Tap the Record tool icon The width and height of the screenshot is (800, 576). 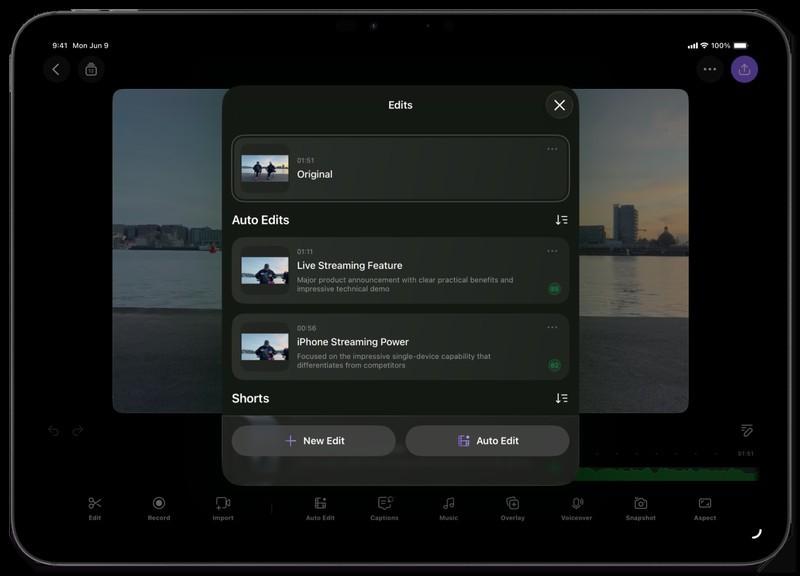[158, 506]
